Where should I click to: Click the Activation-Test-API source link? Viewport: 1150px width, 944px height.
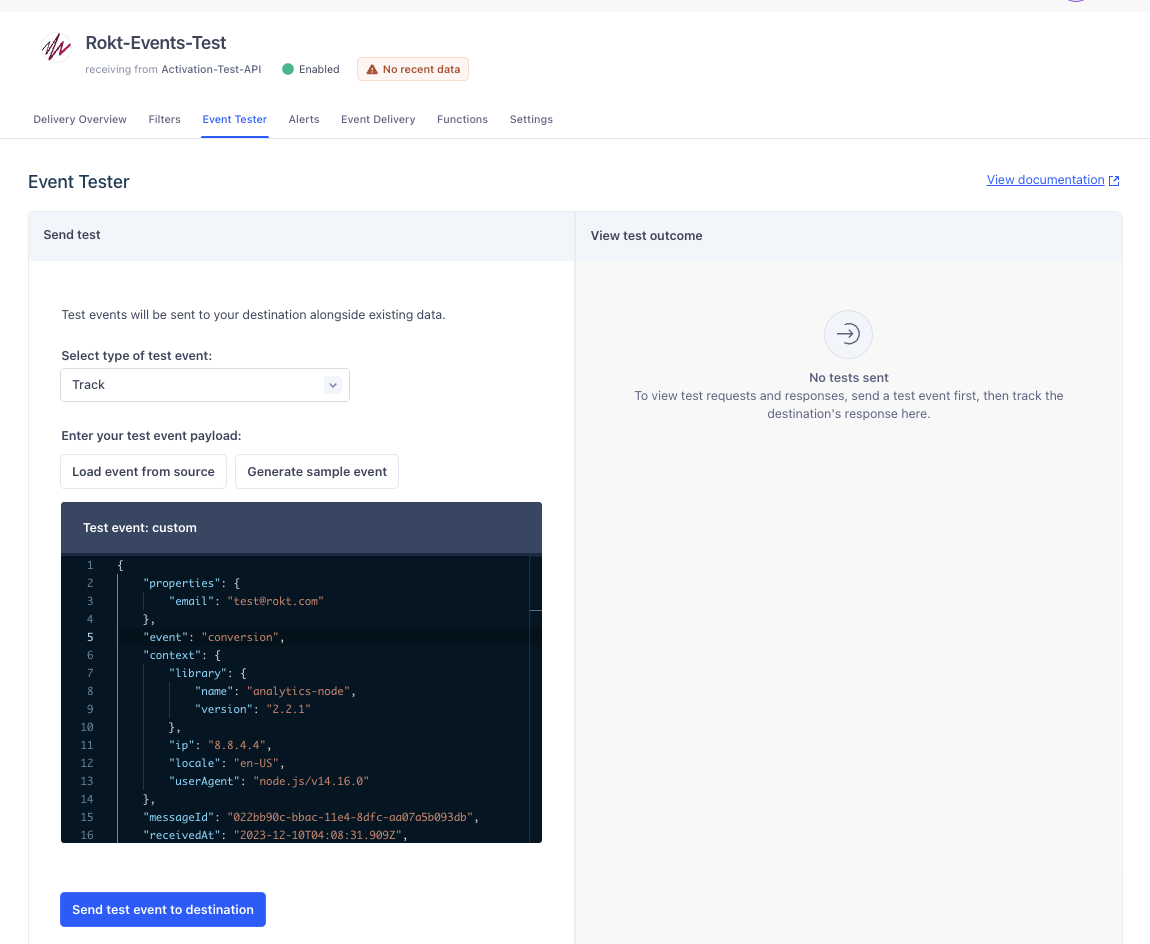pos(211,70)
